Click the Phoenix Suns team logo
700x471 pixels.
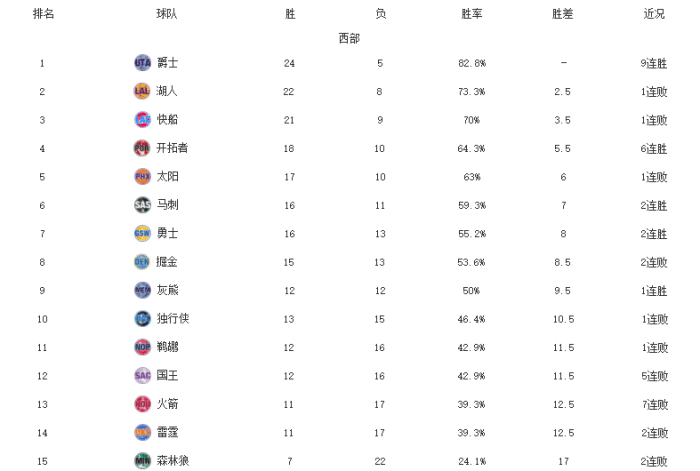pyautogui.click(x=142, y=176)
